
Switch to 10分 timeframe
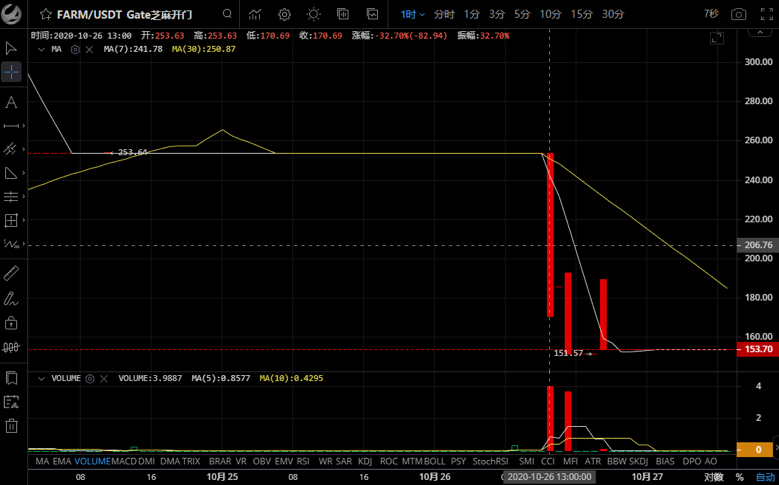550,14
